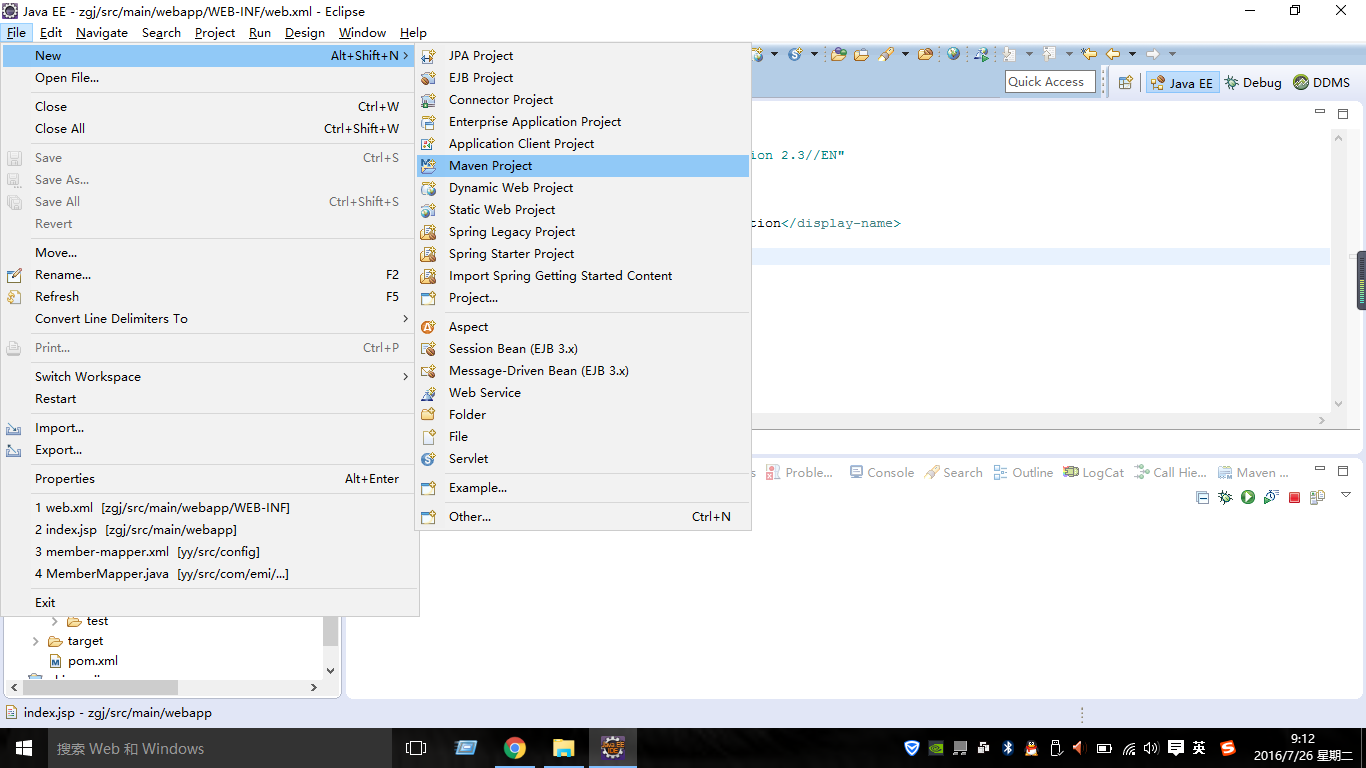Viewport: 1366px width, 768px height.
Task: Open the search toolbar dropdown arrow
Action: coord(907,54)
